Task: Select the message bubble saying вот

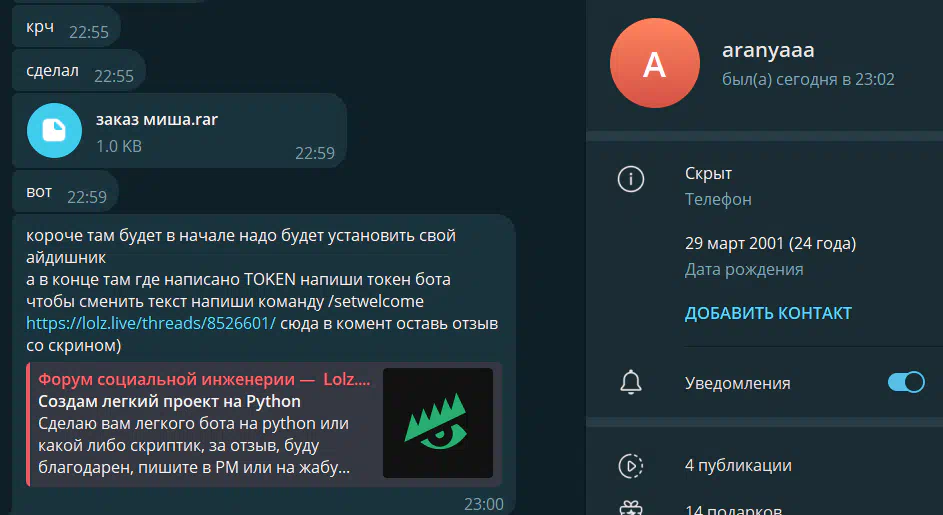Action: (65, 192)
